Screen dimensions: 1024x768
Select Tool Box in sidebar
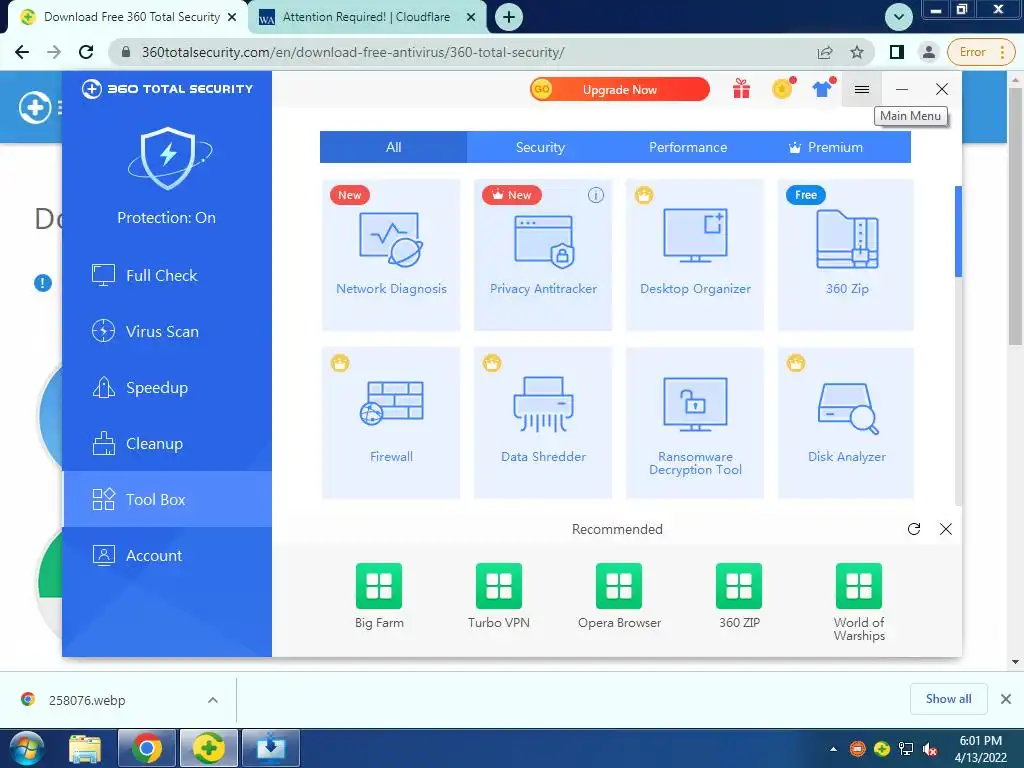click(x=167, y=499)
